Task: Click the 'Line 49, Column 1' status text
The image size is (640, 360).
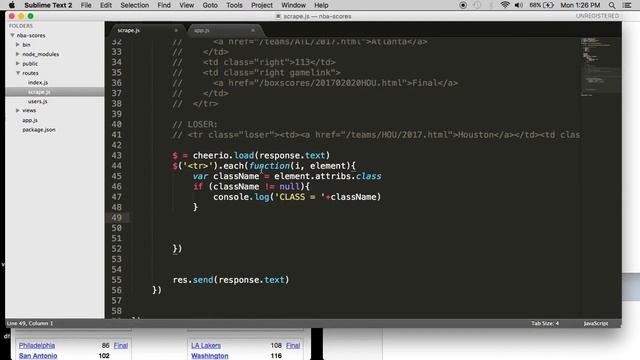Action: pos(30,323)
